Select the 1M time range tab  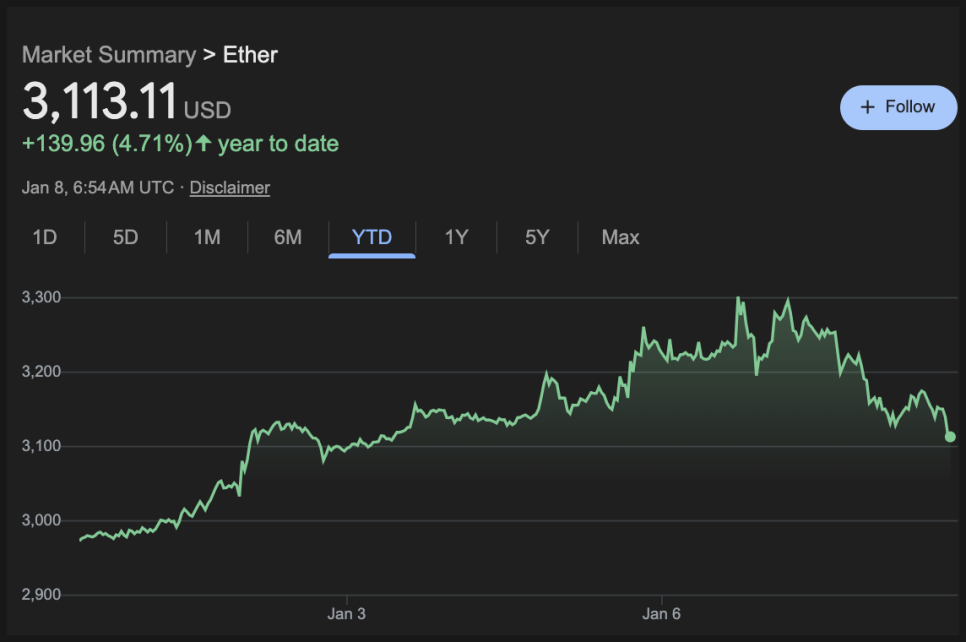207,237
